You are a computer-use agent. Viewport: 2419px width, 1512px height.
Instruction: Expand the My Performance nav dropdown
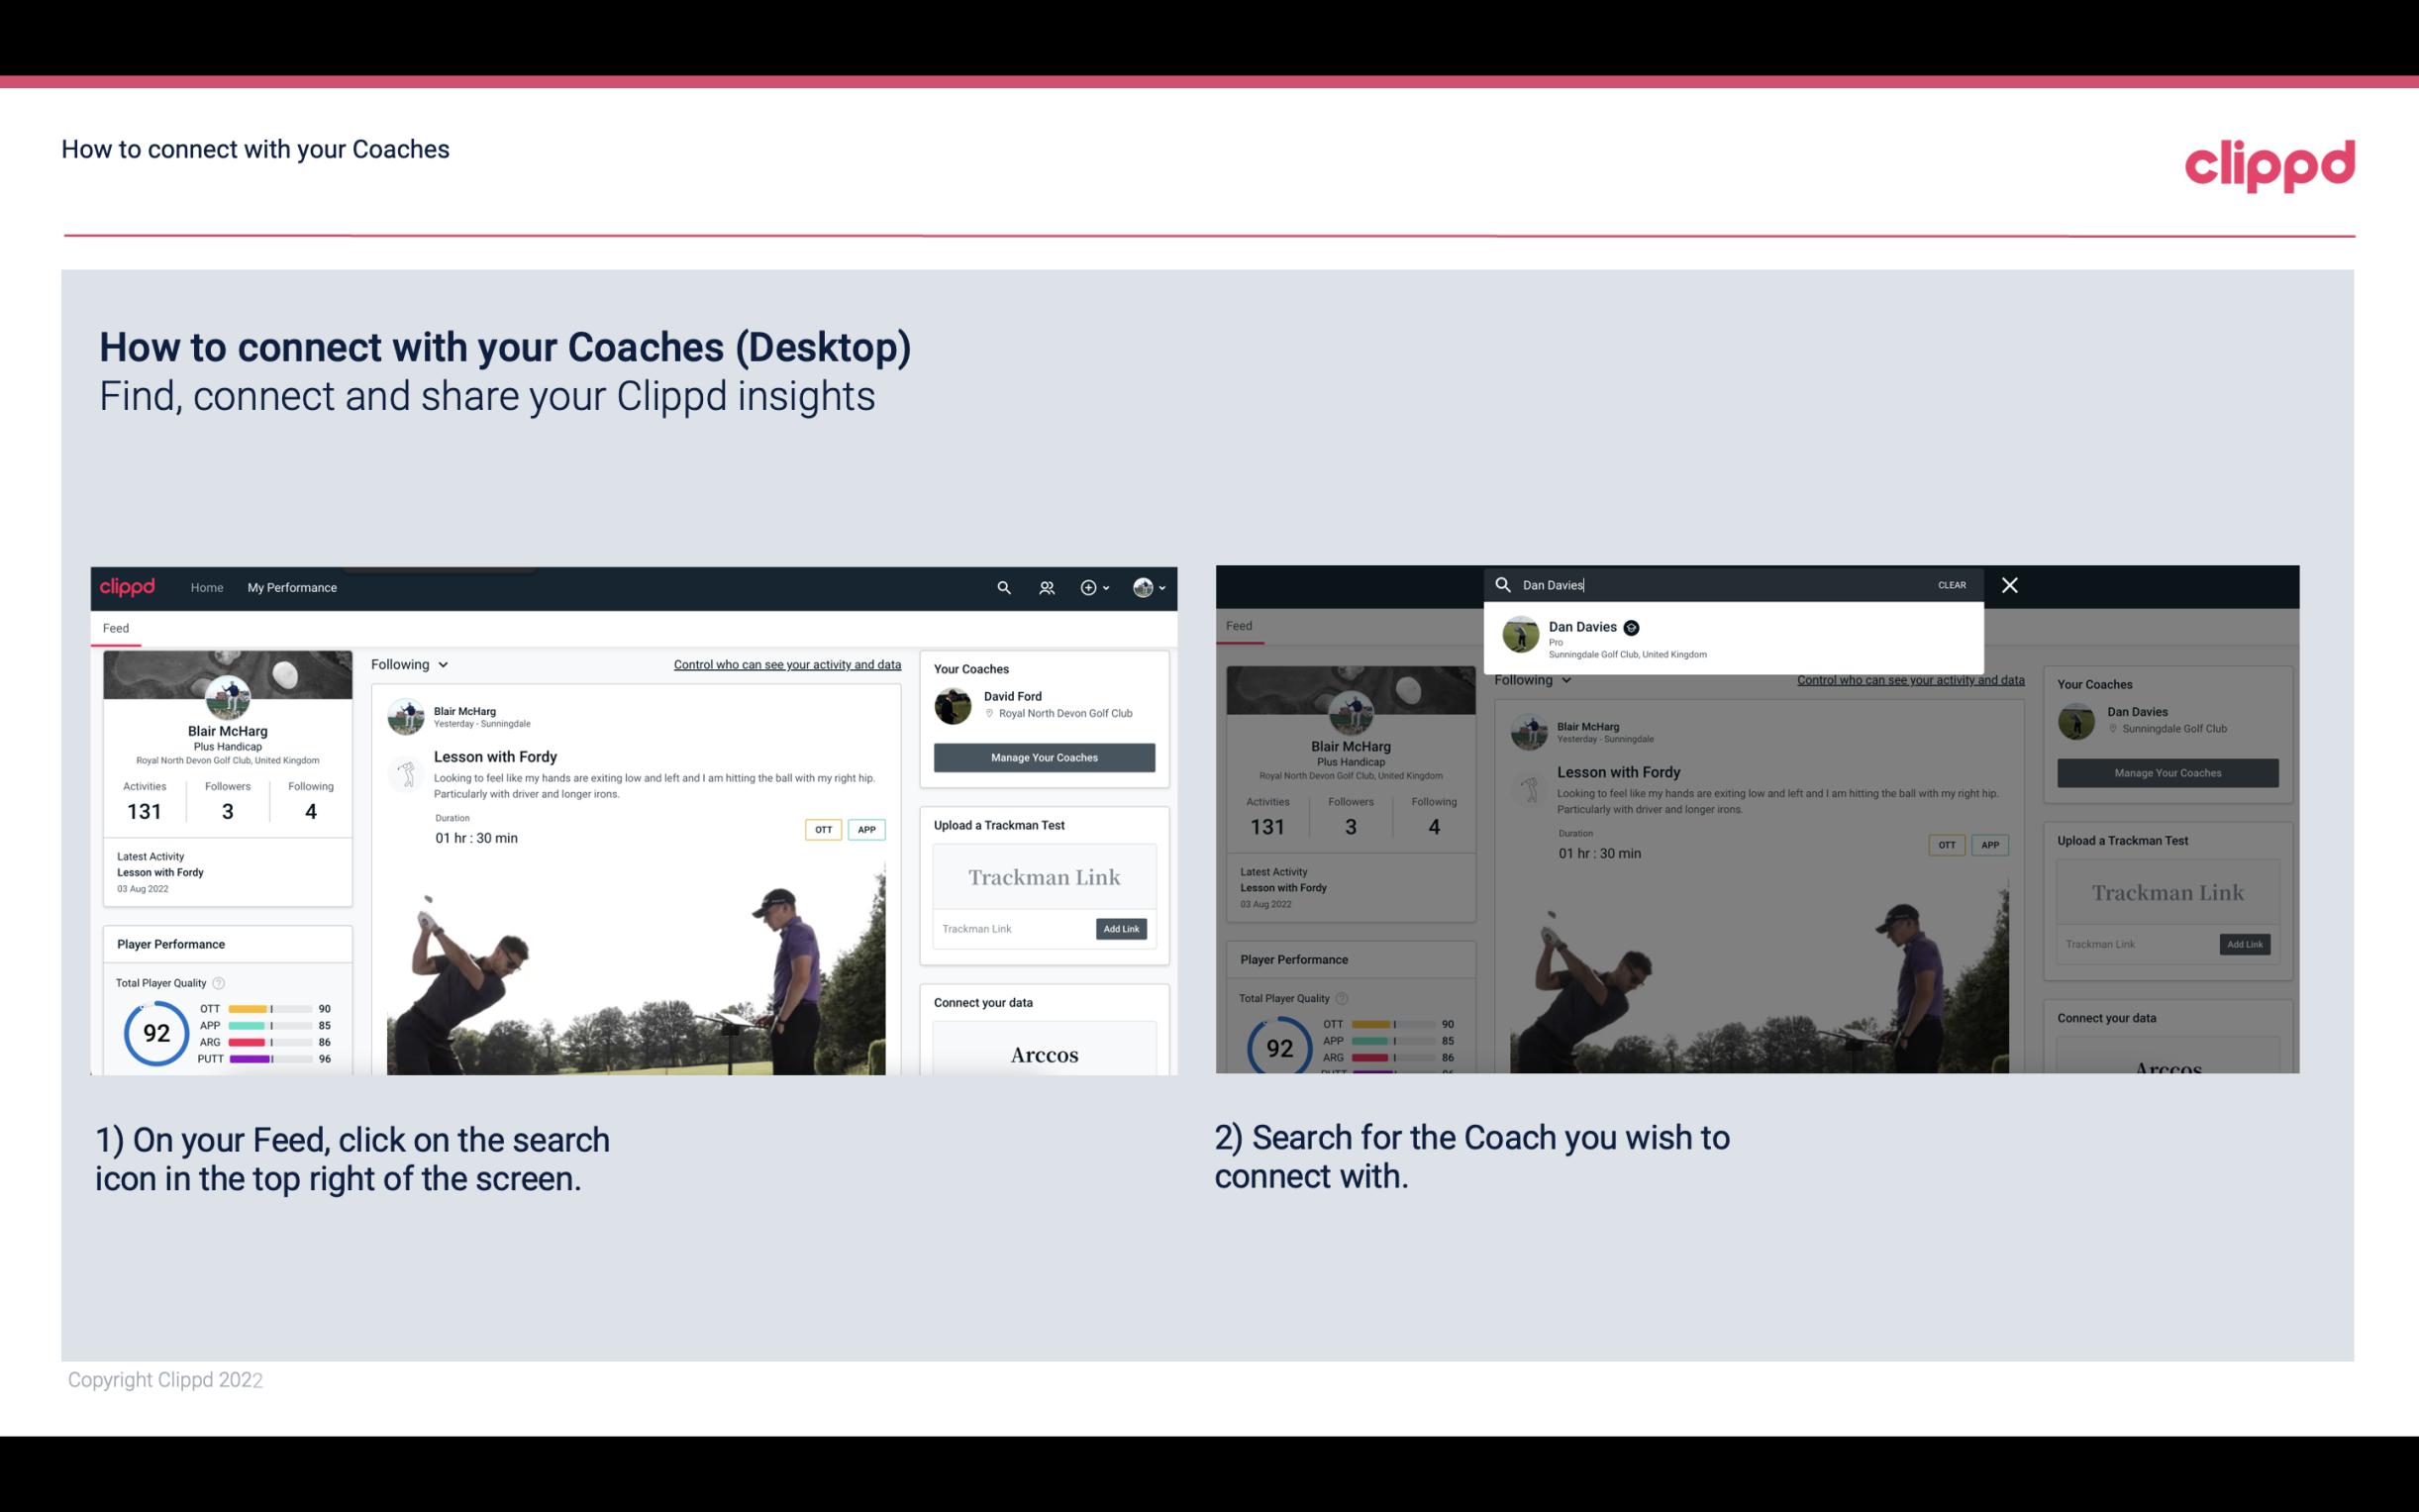pyautogui.click(x=291, y=587)
